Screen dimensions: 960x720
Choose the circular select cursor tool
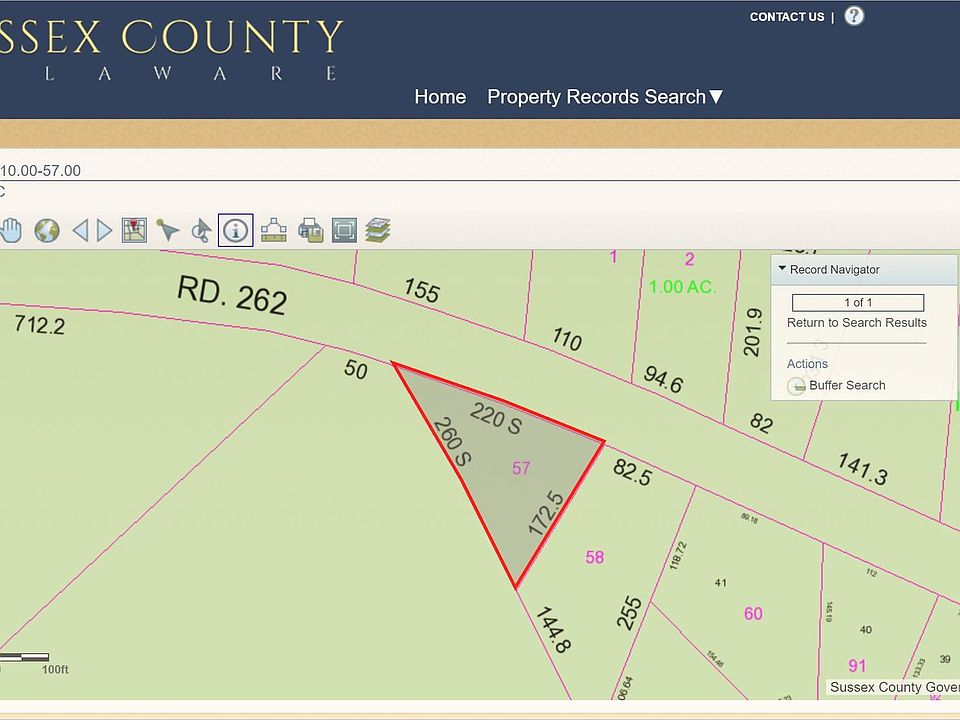[x=201, y=231]
